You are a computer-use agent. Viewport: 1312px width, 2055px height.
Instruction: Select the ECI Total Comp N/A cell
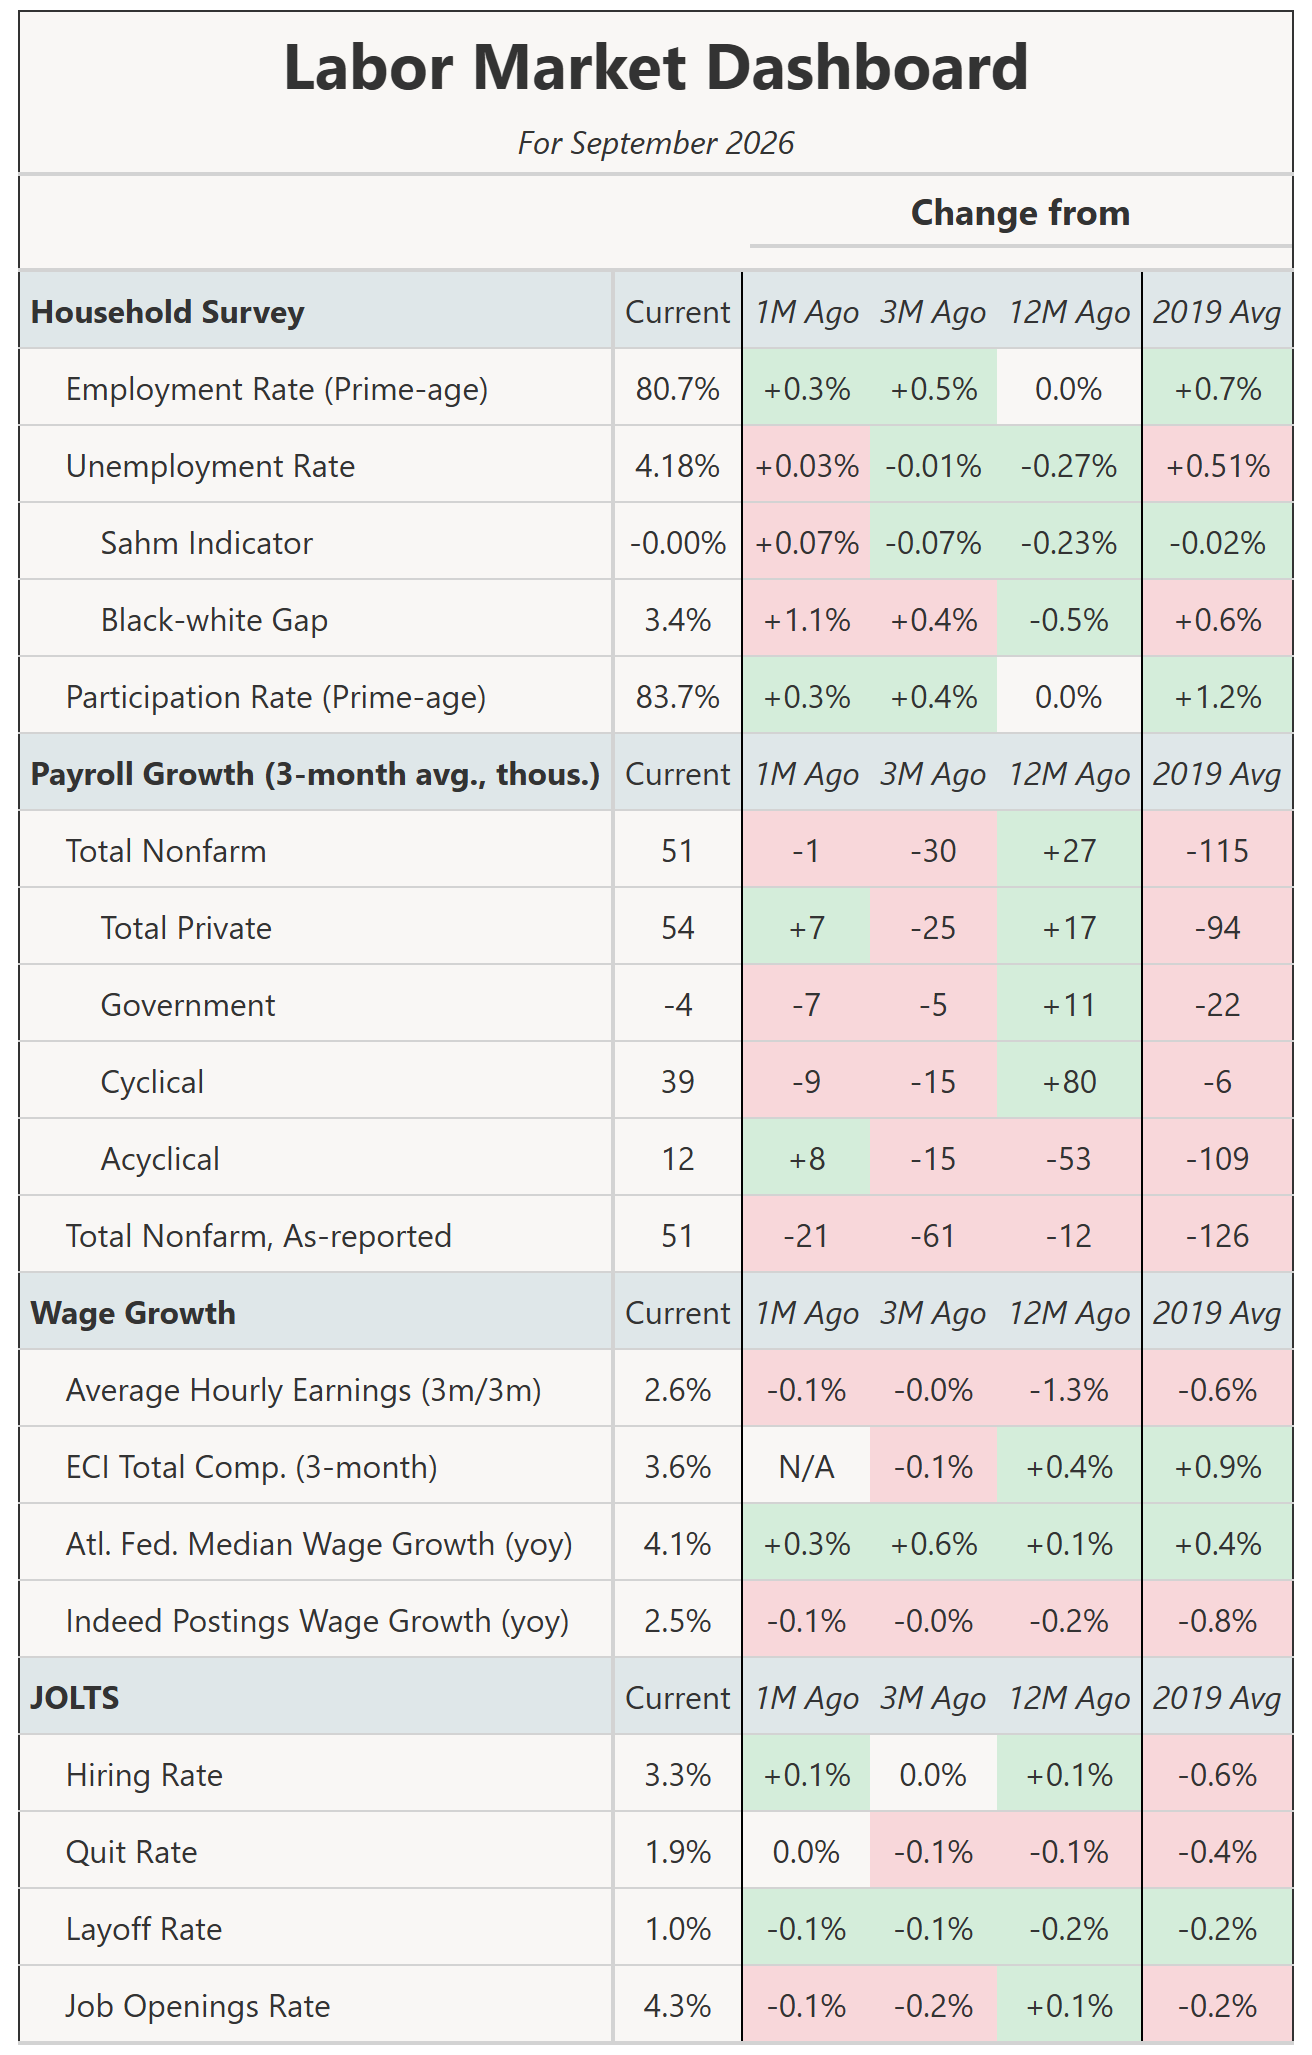coord(806,1467)
